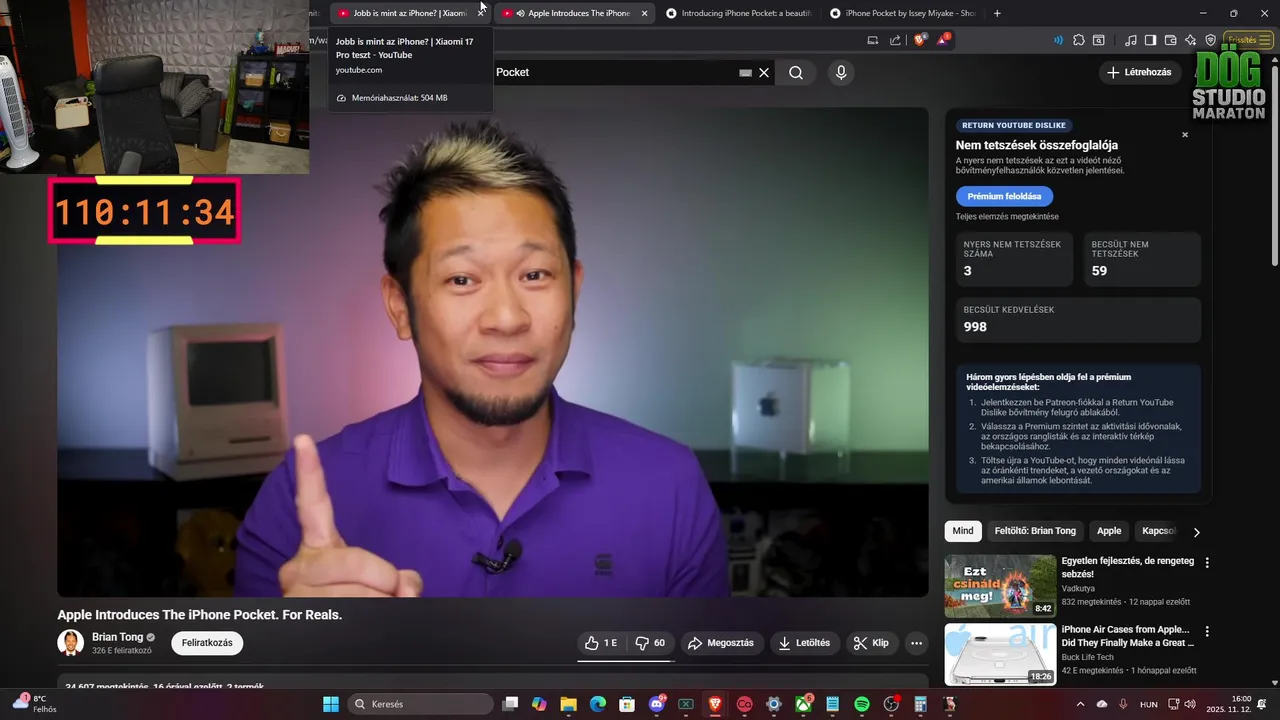The height and width of the screenshot is (720, 1280).
Task: Select 'Feltöltő: Brian Tong' filter chip
Action: pyautogui.click(x=1035, y=531)
